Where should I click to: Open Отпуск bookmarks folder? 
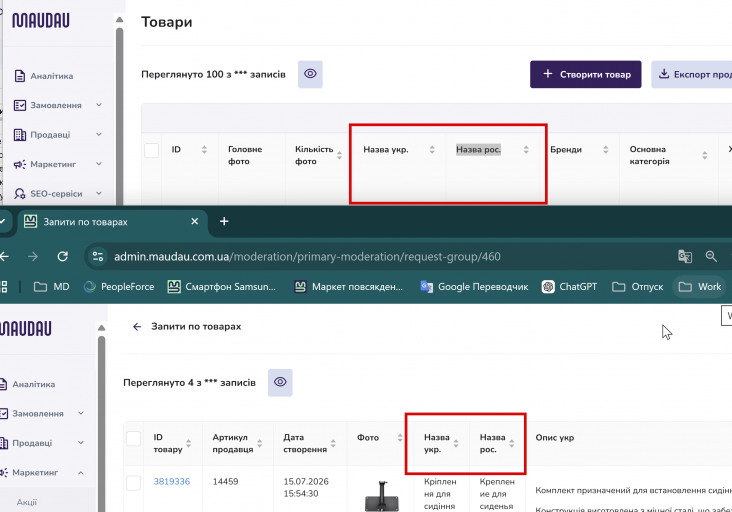pyautogui.click(x=638, y=287)
